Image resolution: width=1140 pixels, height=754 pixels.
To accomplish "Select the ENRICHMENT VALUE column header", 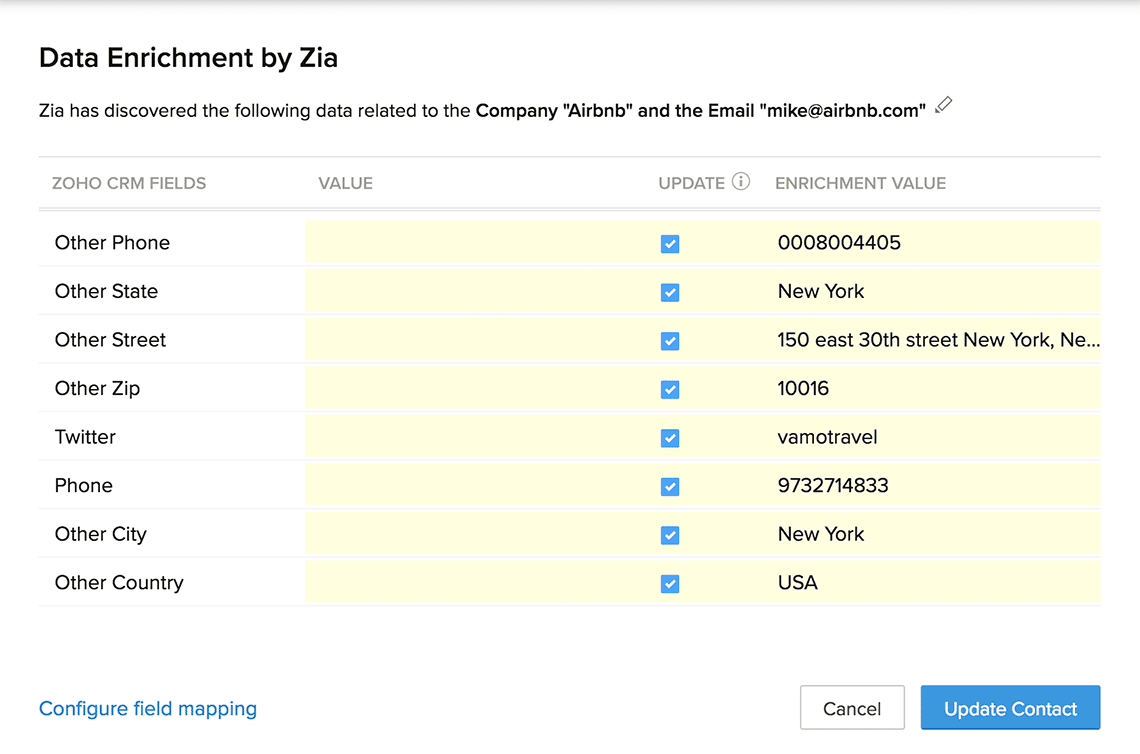I will tap(860, 183).
